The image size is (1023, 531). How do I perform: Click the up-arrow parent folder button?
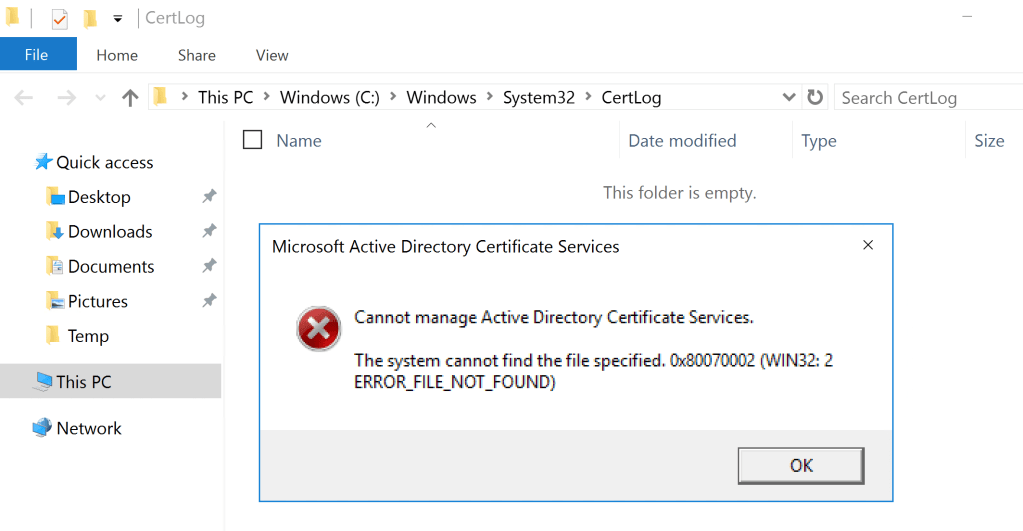[130, 97]
